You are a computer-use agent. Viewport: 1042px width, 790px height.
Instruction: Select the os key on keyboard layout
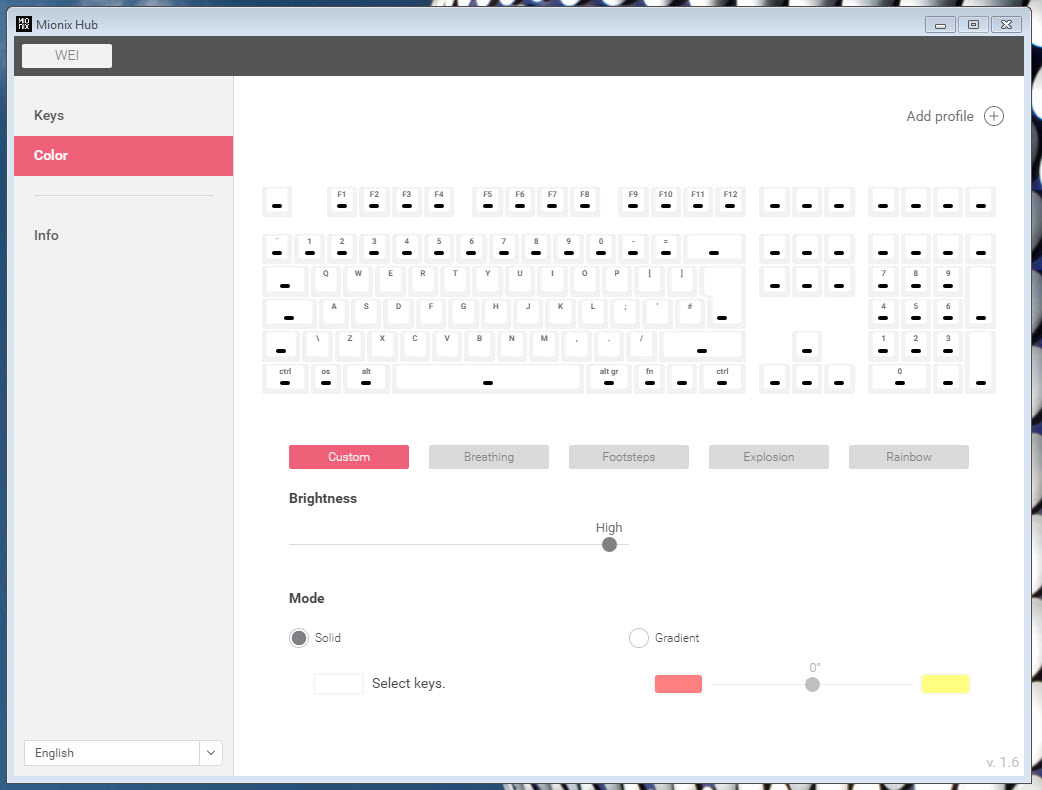(x=326, y=378)
